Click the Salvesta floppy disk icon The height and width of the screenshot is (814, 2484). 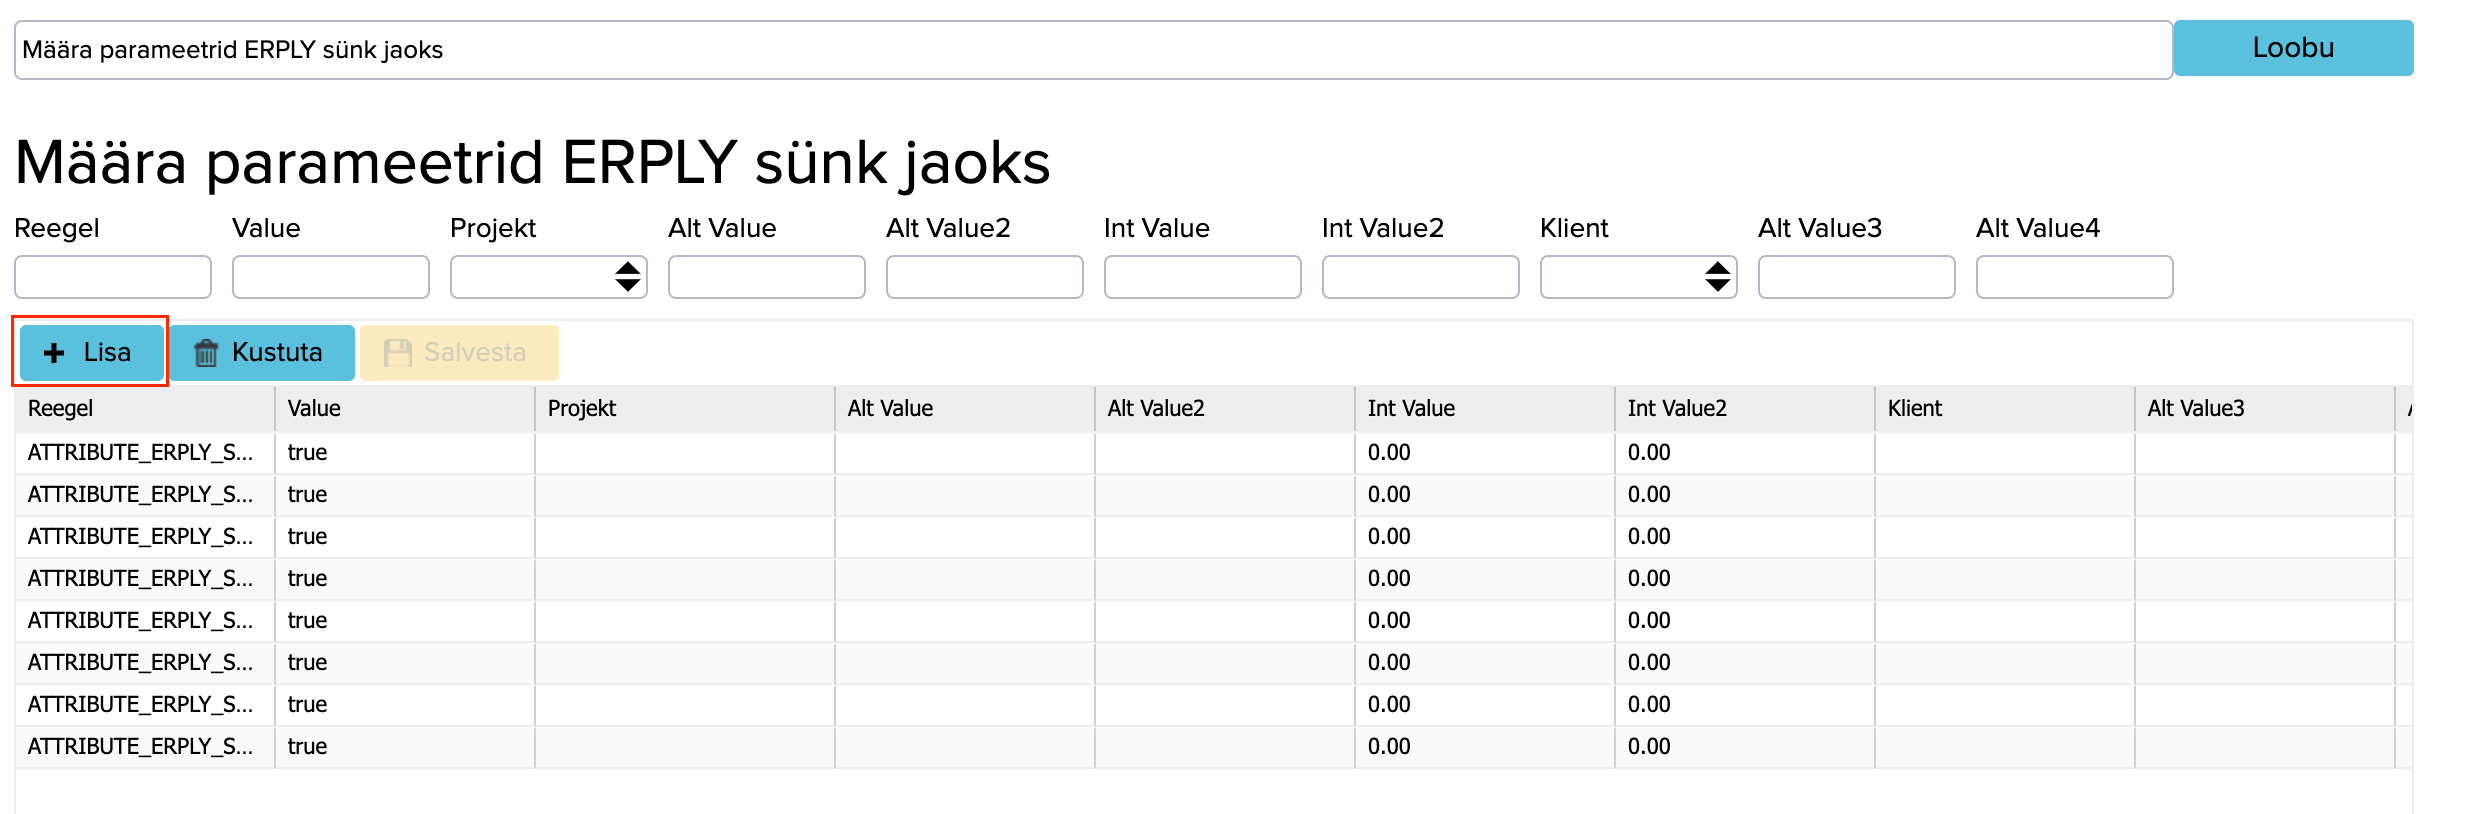tap(398, 353)
